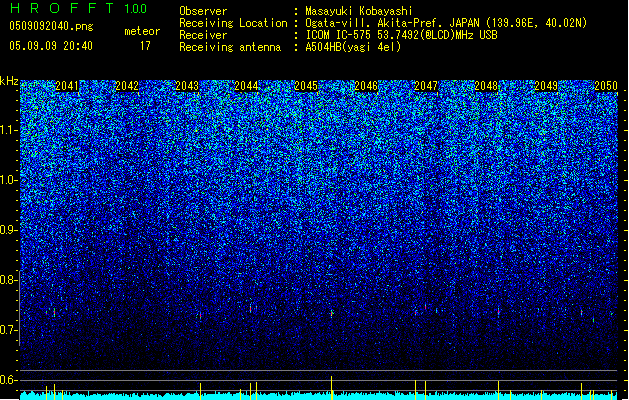The image size is (629, 400).
Task: Click the Observer label
Action: pos(203,11)
